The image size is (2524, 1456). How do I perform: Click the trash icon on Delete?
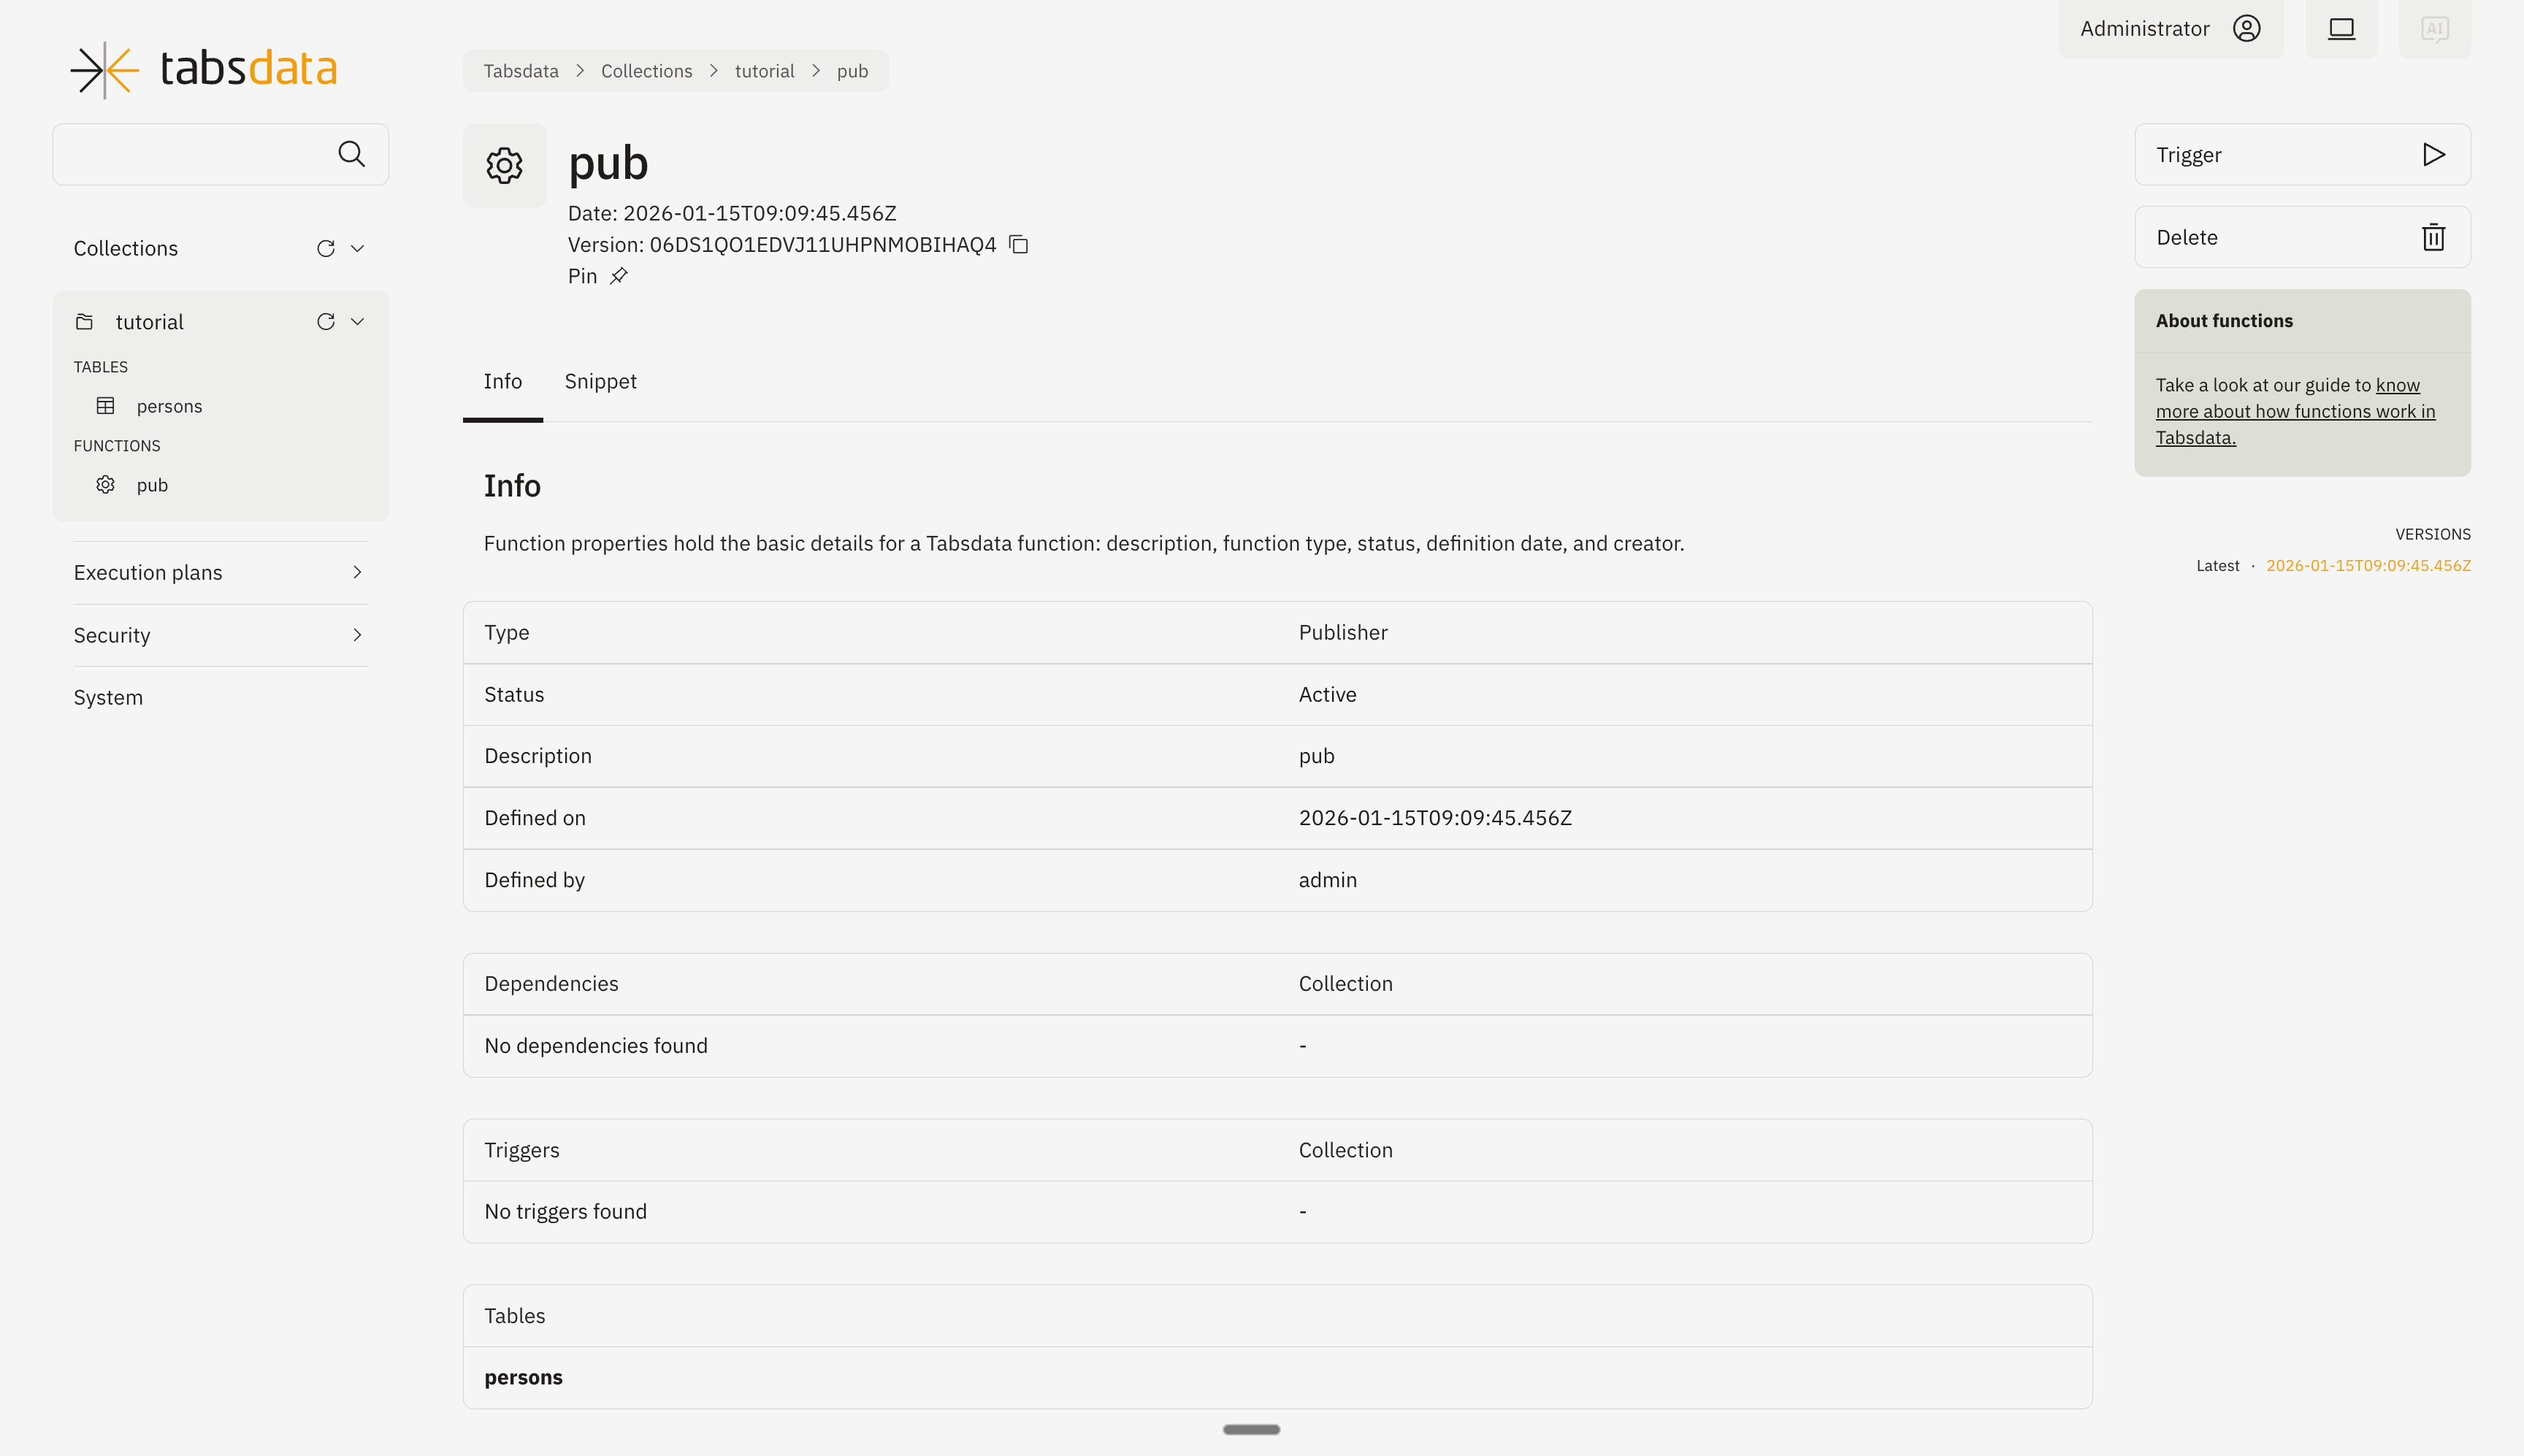click(2433, 237)
